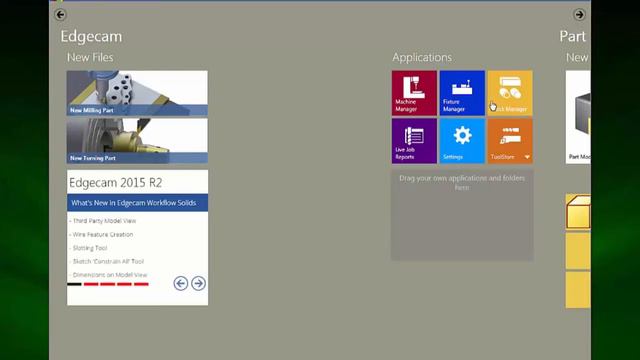The width and height of the screenshot is (640, 360).
Task: Select 'Wire Feature Creation' item
Action: tap(102, 235)
